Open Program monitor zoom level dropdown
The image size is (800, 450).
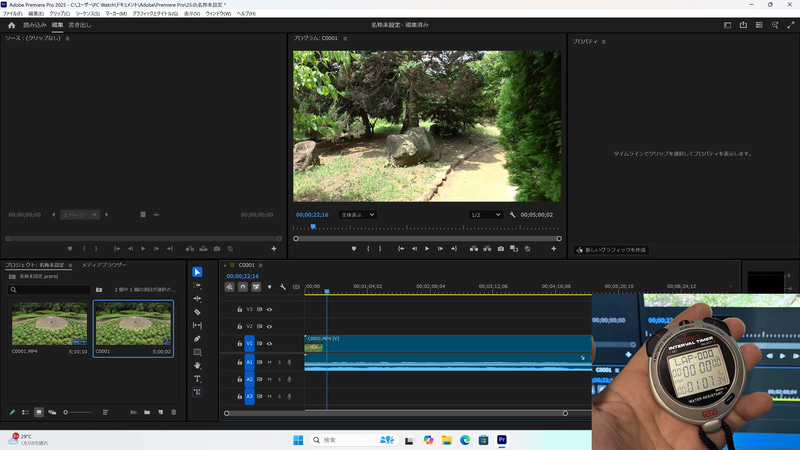(357, 215)
